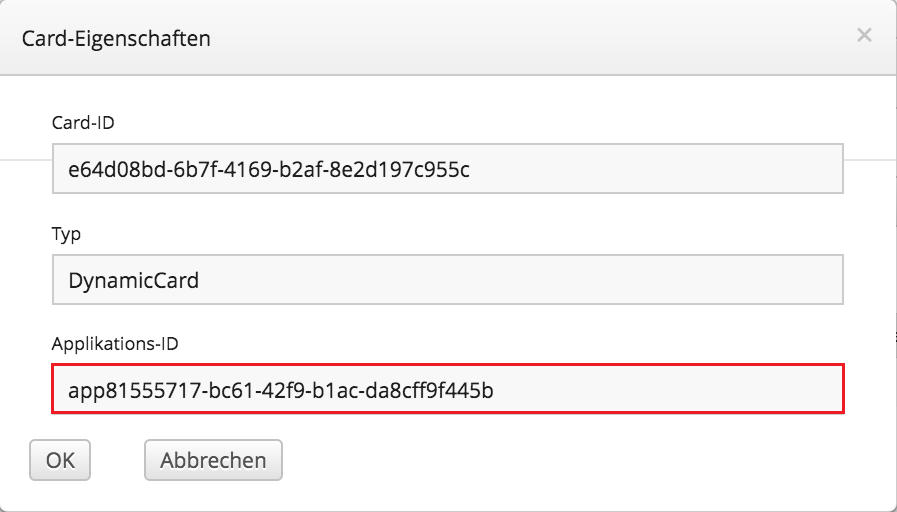The image size is (897, 512).
Task: Dismiss the properties dialog using the gray X
Action: 864,35
